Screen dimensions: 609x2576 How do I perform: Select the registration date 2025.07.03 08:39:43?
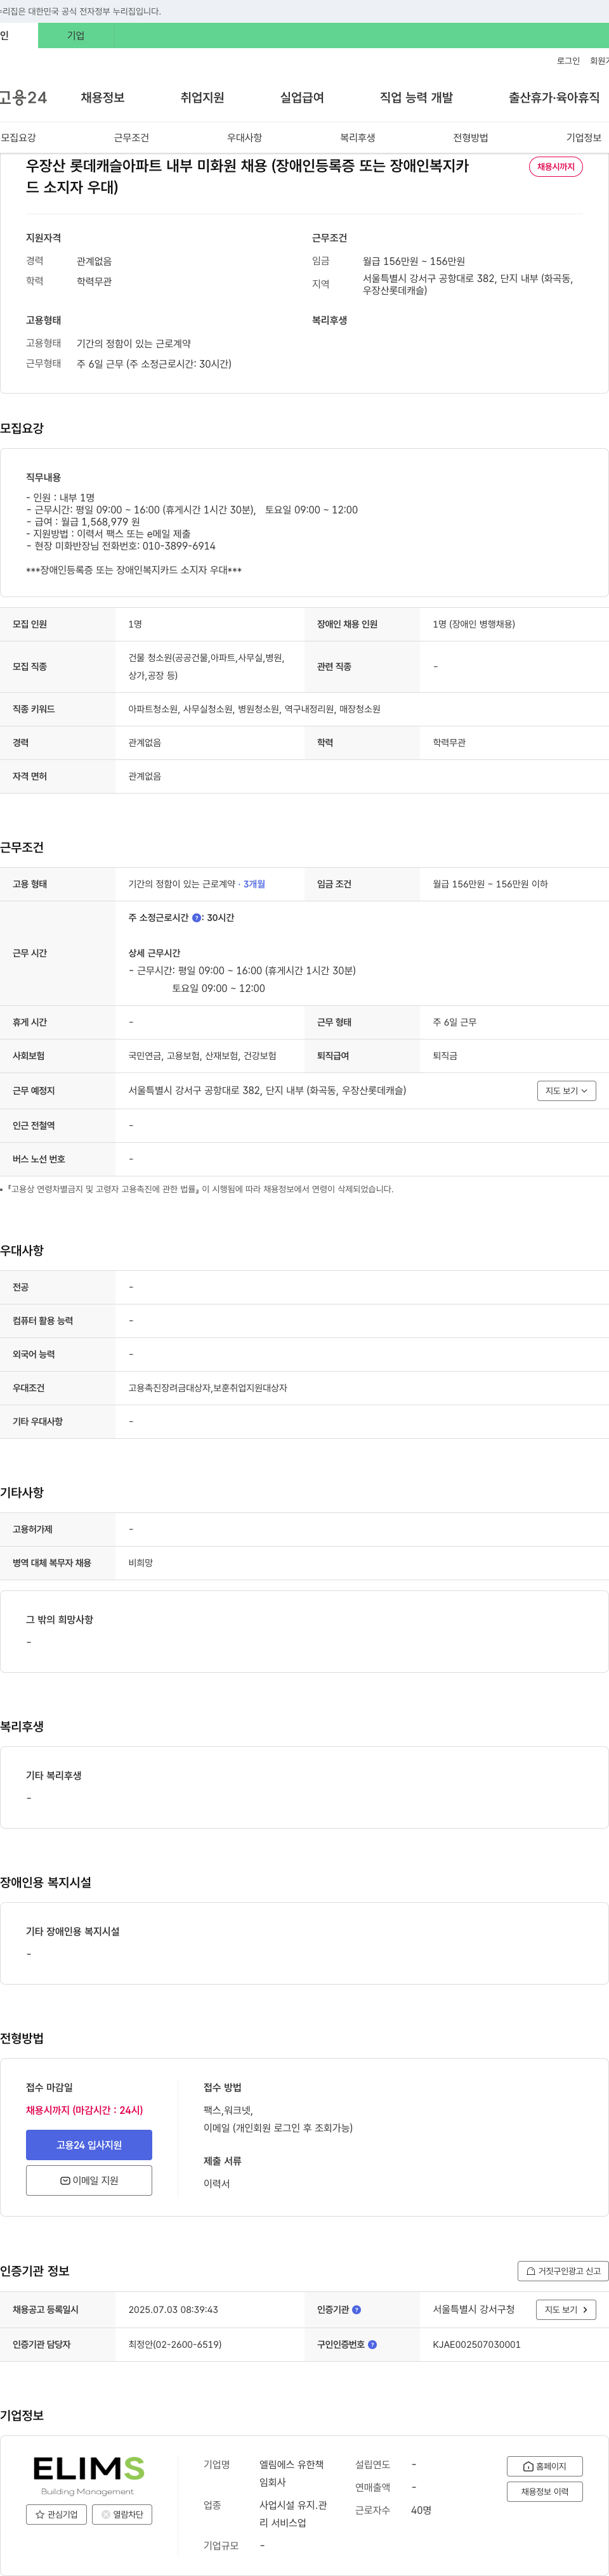pyautogui.click(x=173, y=2309)
